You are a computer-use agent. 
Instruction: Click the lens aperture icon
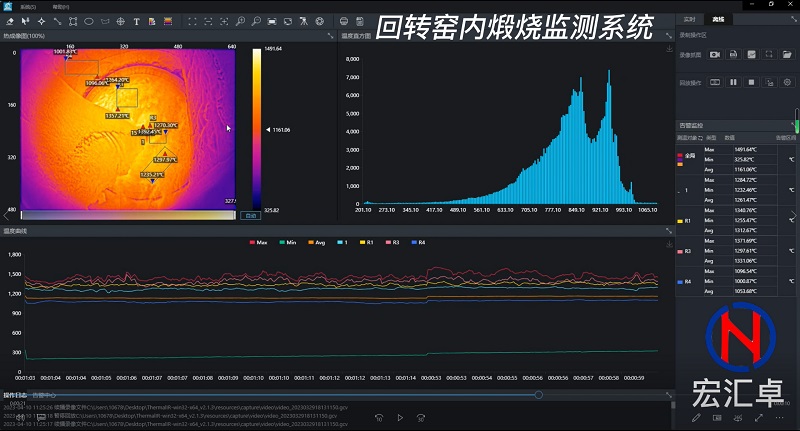(319, 21)
